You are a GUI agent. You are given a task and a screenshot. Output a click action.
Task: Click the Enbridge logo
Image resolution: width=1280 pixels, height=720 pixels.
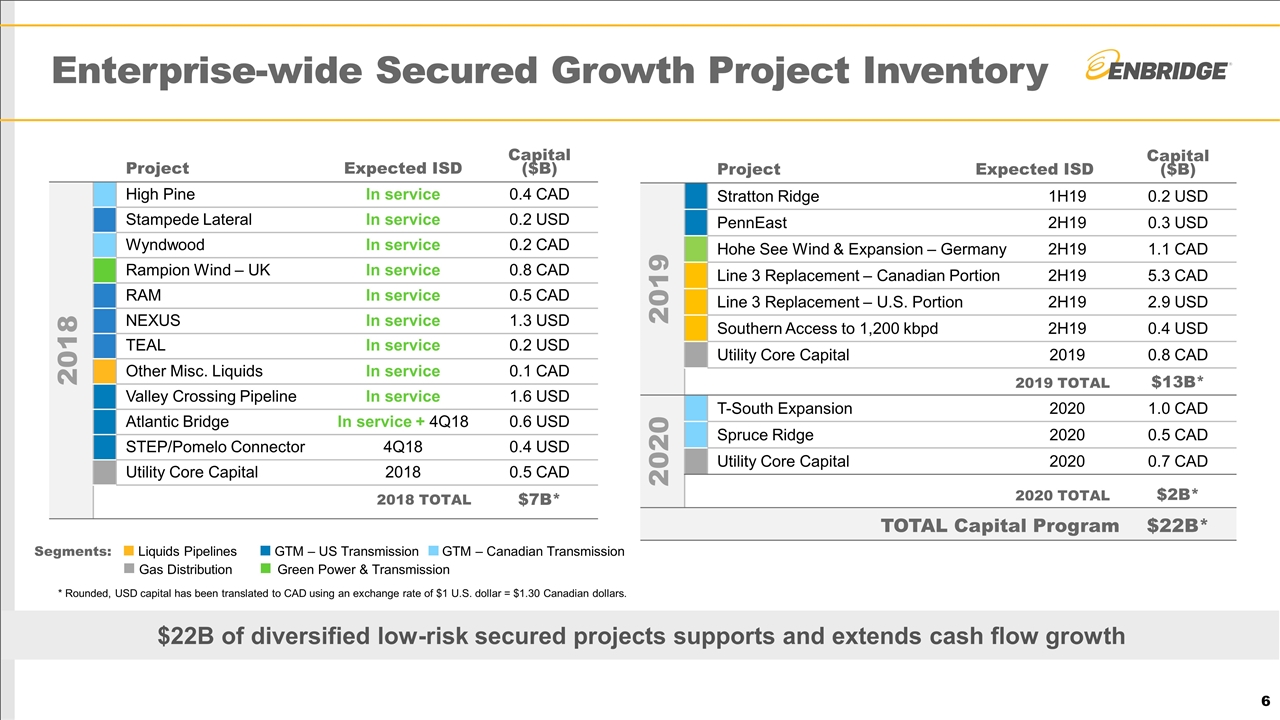(x=1157, y=68)
